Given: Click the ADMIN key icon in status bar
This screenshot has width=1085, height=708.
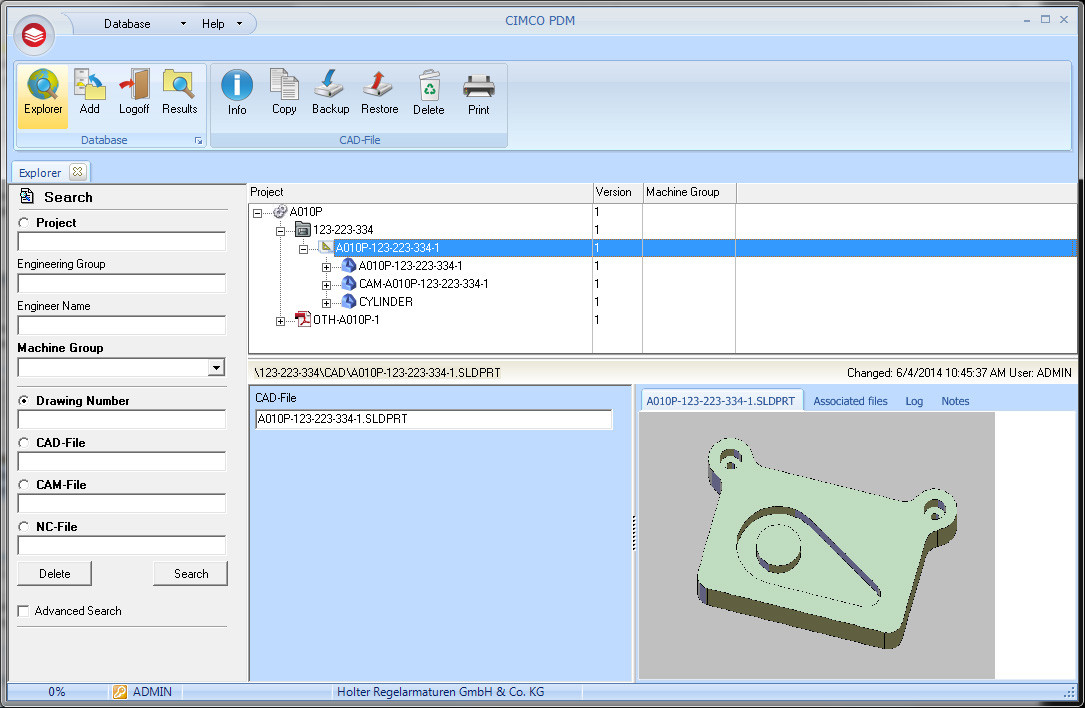Looking at the screenshot, I should click(120, 691).
